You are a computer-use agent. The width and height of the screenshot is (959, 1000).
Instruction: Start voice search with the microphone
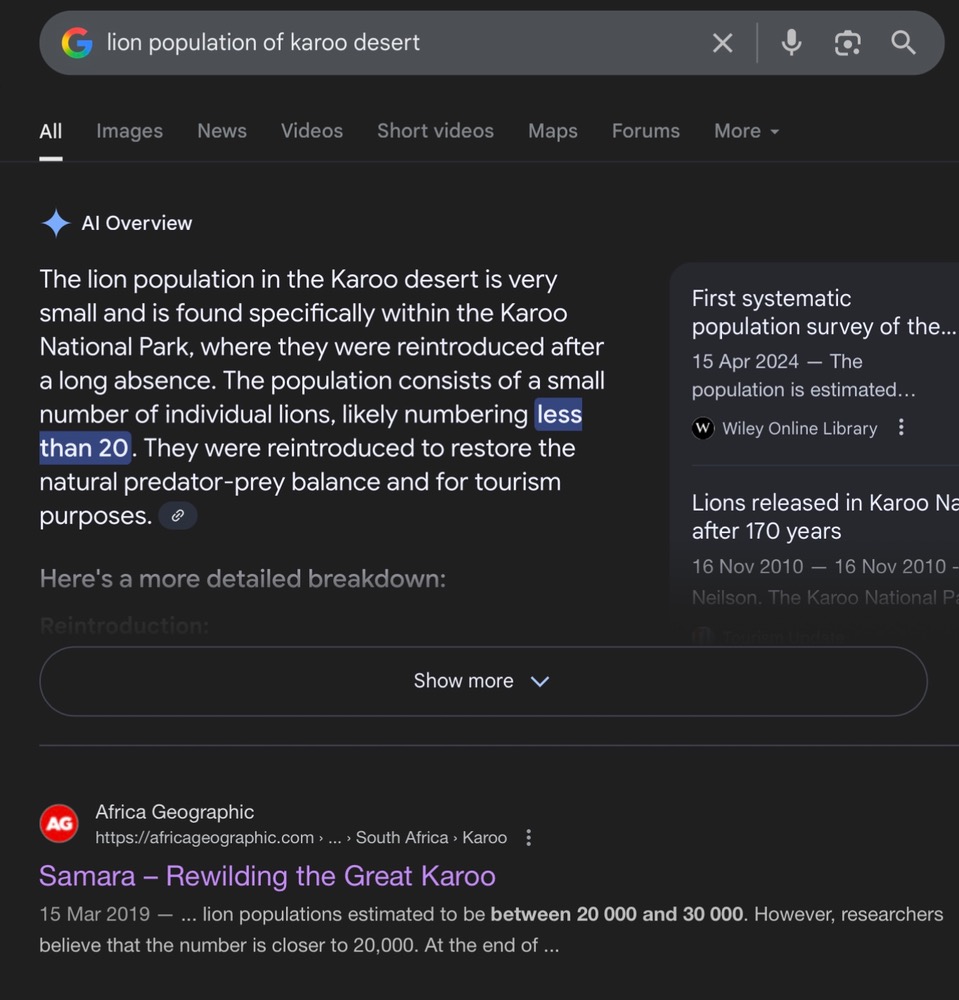click(x=791, y=43)
